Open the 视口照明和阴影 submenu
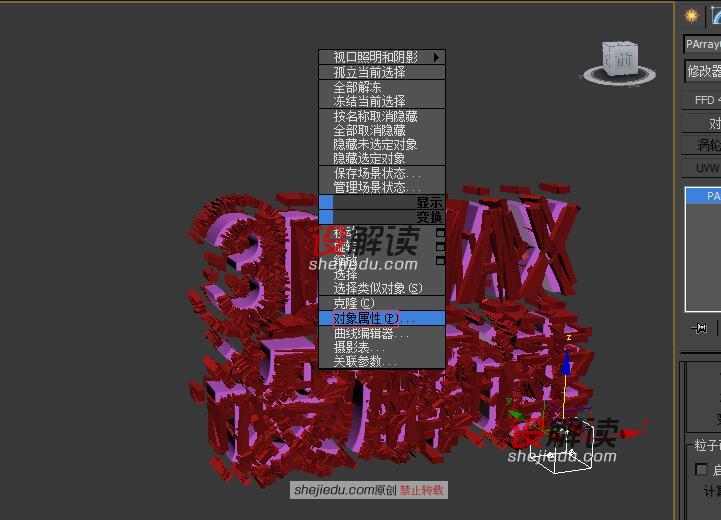721x520 pixels. coord(382,57)
